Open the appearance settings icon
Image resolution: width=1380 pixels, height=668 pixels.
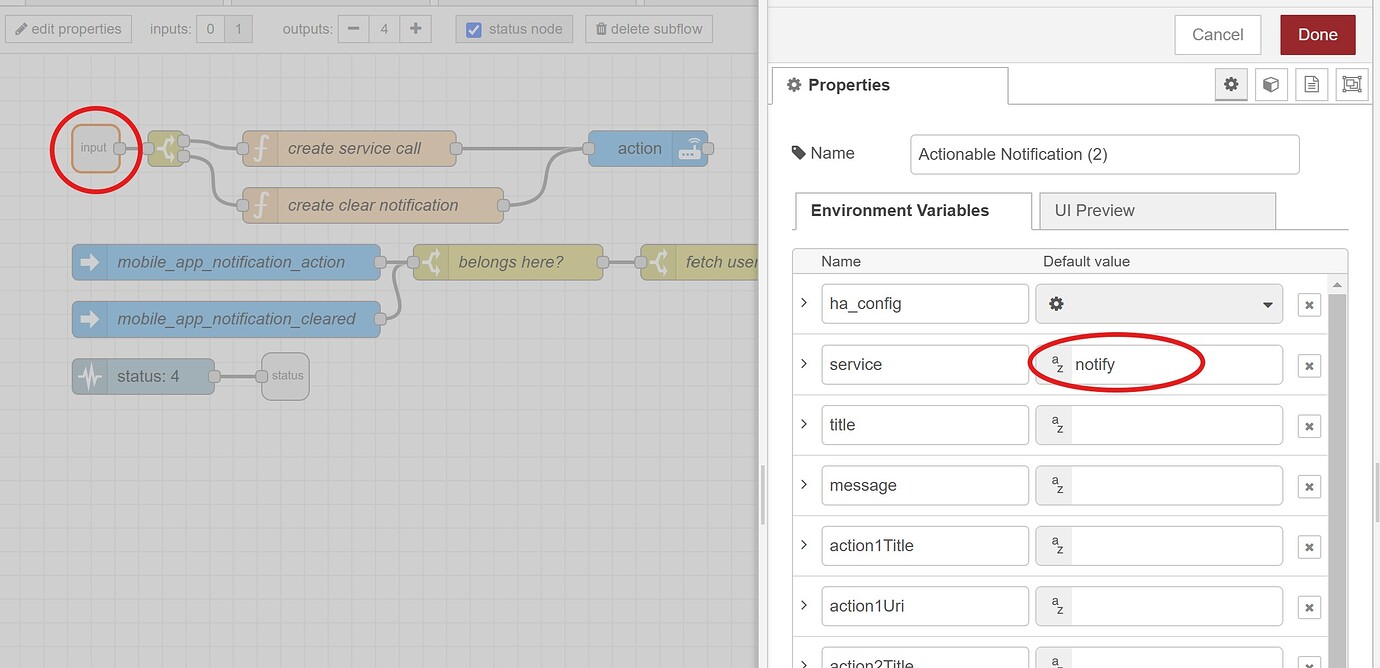tap(1351, 85)
